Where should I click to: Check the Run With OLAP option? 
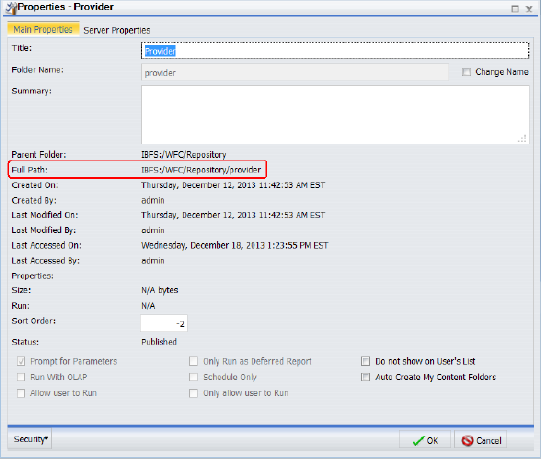[x=21, y=377]
